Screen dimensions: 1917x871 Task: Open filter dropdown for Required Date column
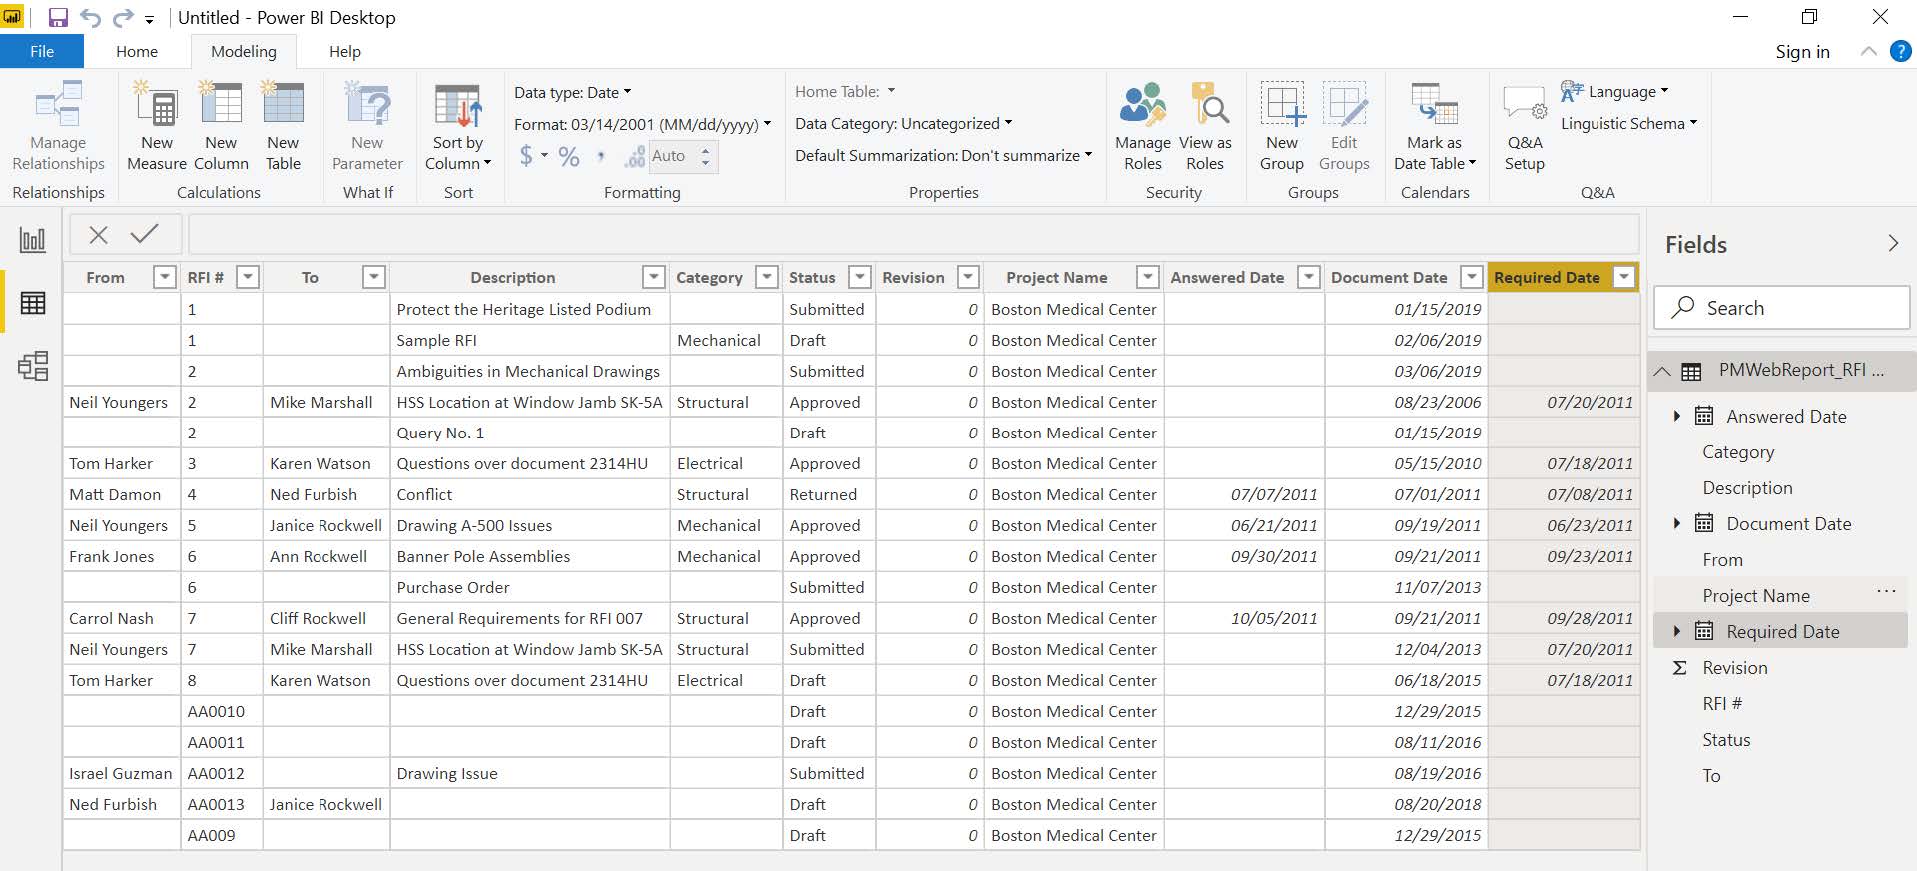click(x=1624, y=277)
